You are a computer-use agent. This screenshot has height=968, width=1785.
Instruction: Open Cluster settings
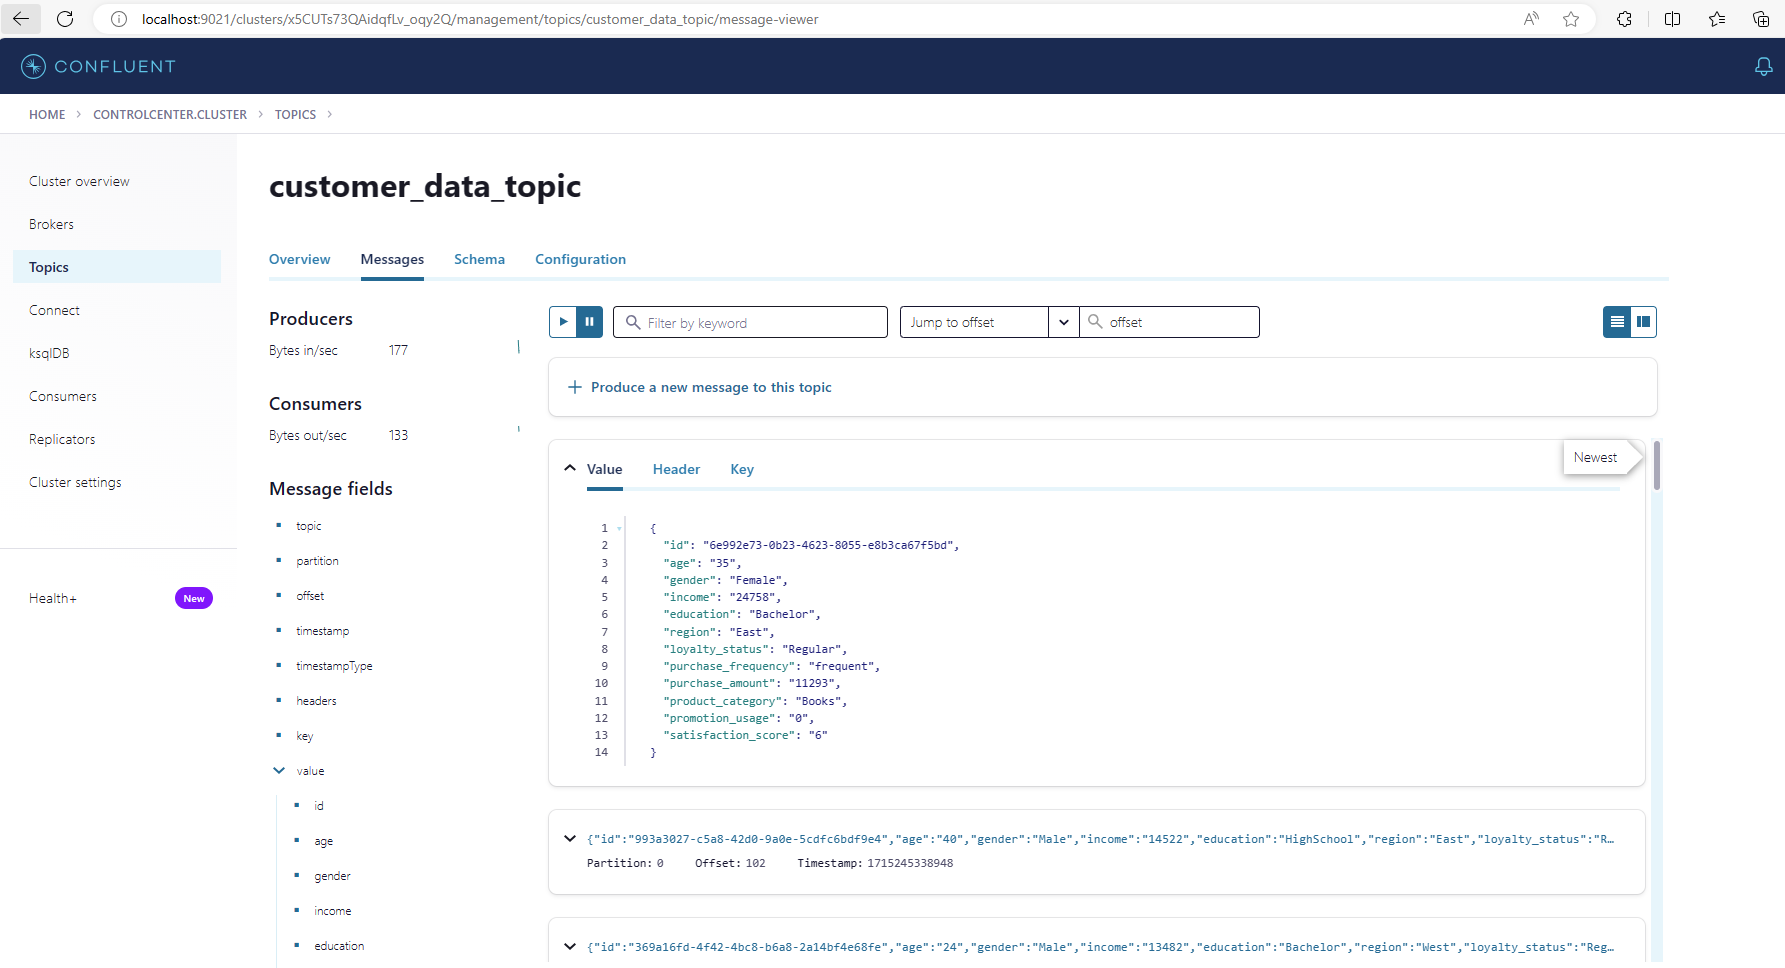[75, 482]
